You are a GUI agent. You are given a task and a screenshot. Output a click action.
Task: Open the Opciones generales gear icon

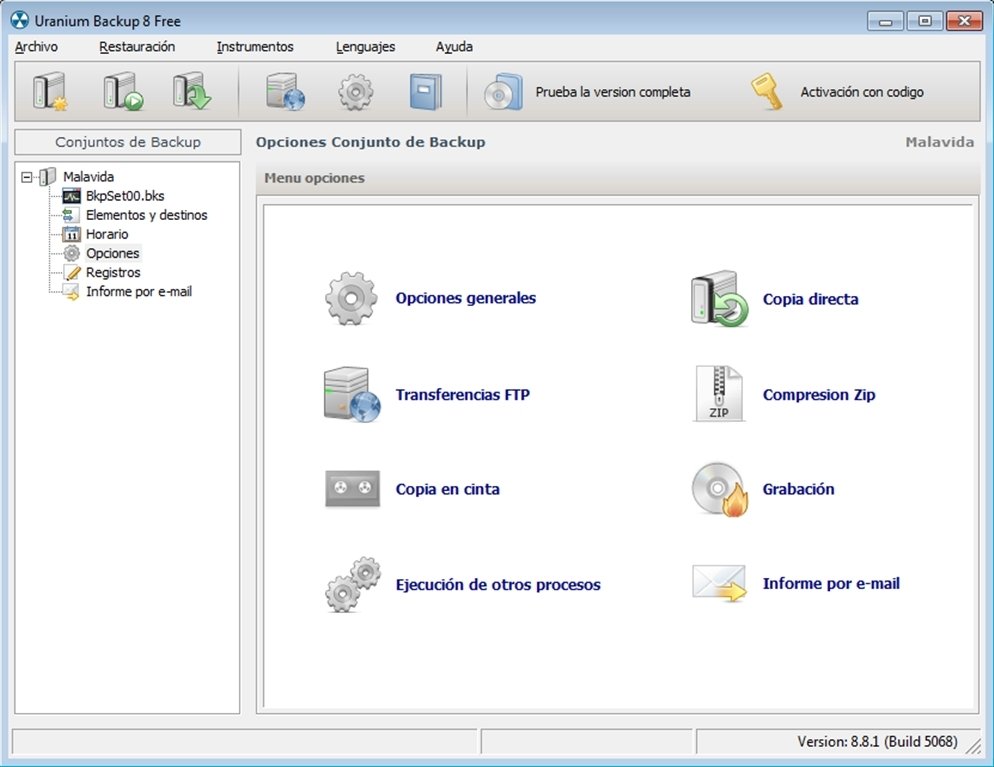pos(351,299)
